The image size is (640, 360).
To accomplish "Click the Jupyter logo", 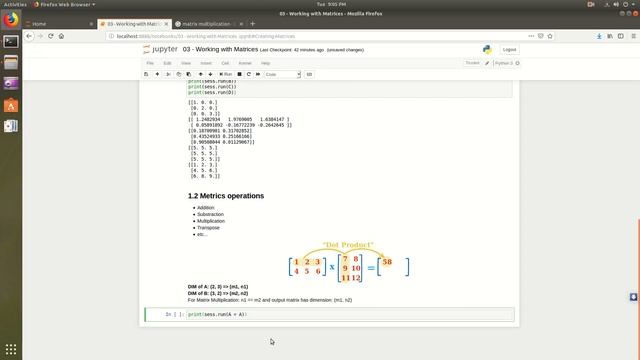I will pos(160,49).
